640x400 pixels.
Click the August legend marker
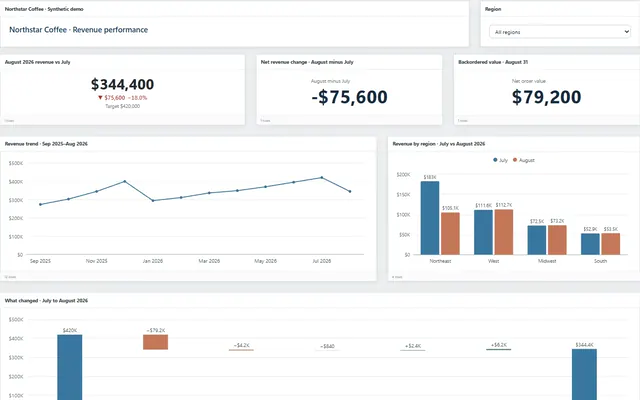[515, 160]
